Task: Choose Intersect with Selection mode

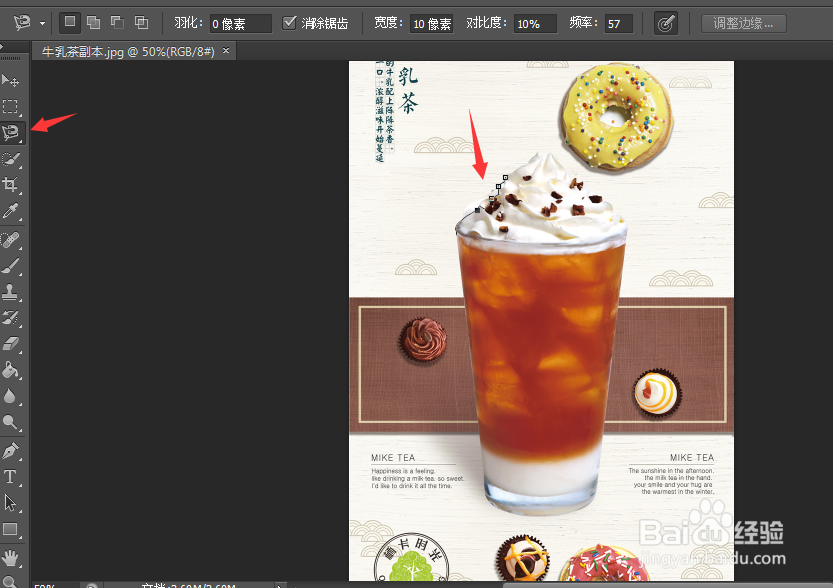Action: 141,22
